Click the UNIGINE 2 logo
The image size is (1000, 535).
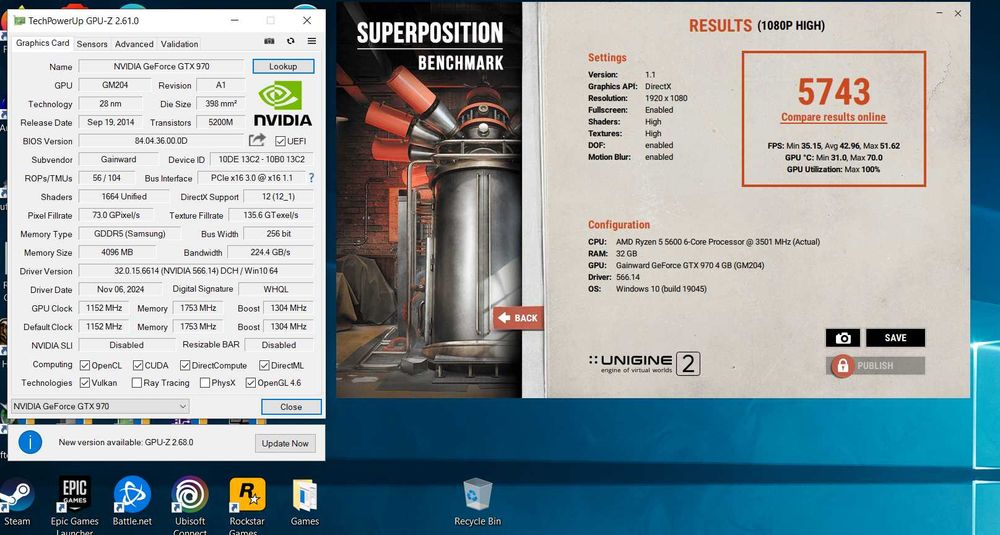[x=644, y=363]
